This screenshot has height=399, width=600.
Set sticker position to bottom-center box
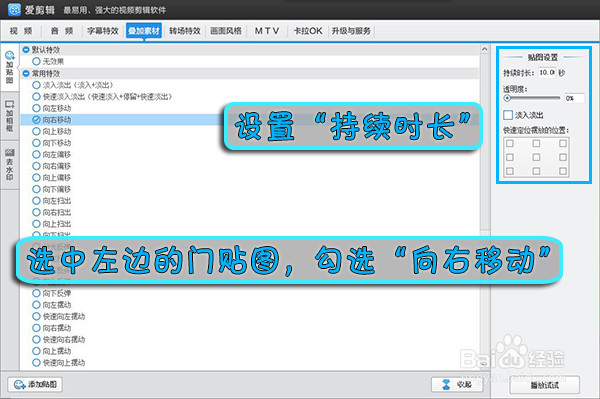(536, 171)
